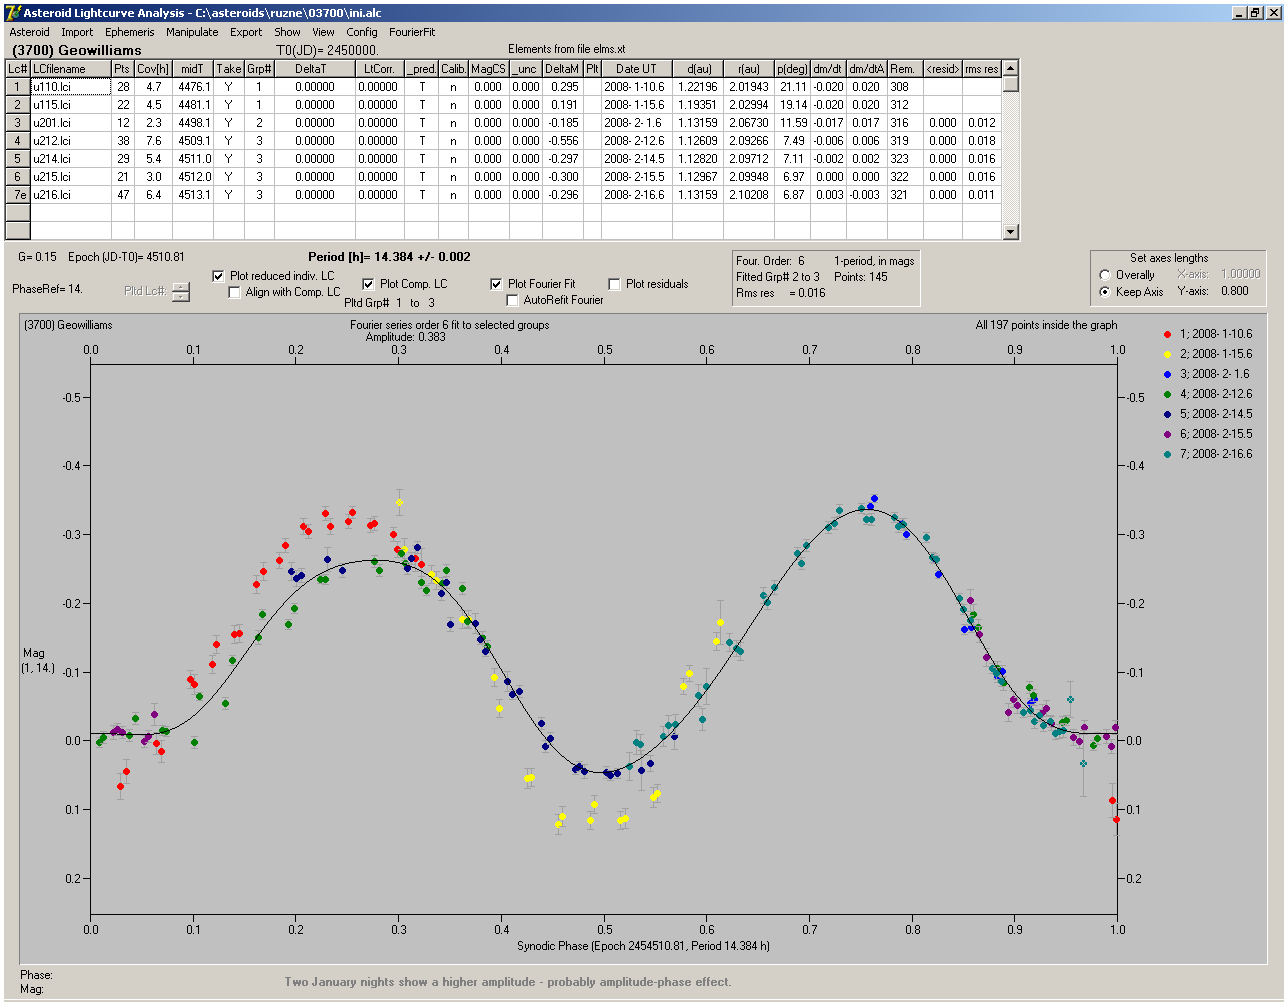Open the View menu
This screenshot has height=1002, width=1288.
coord(323,32)
